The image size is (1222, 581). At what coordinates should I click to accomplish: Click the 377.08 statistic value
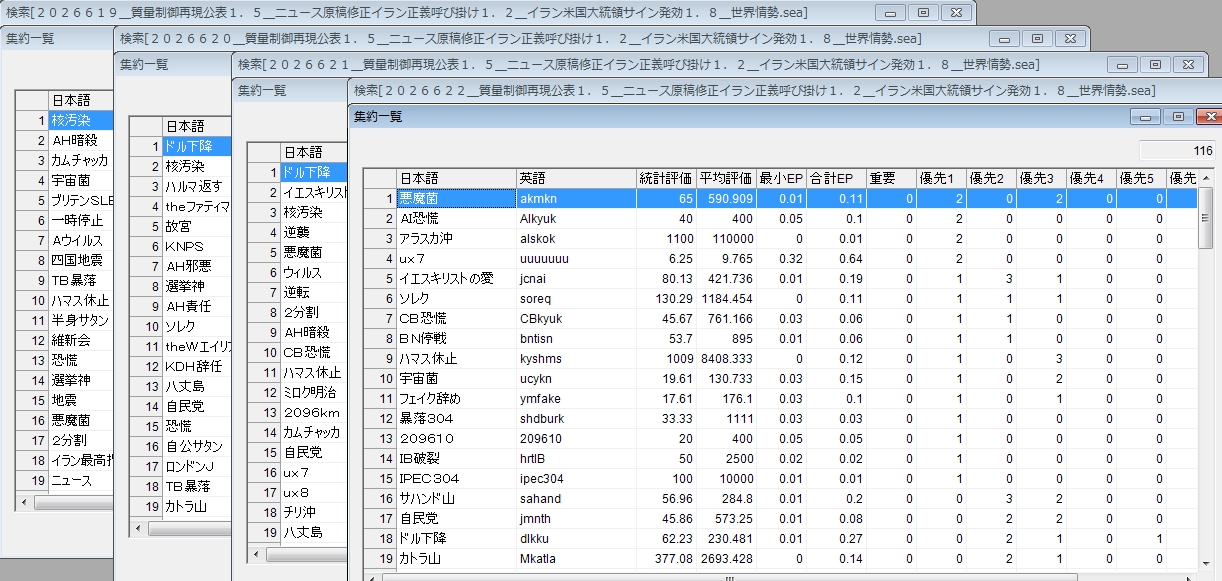click(666, 558)
